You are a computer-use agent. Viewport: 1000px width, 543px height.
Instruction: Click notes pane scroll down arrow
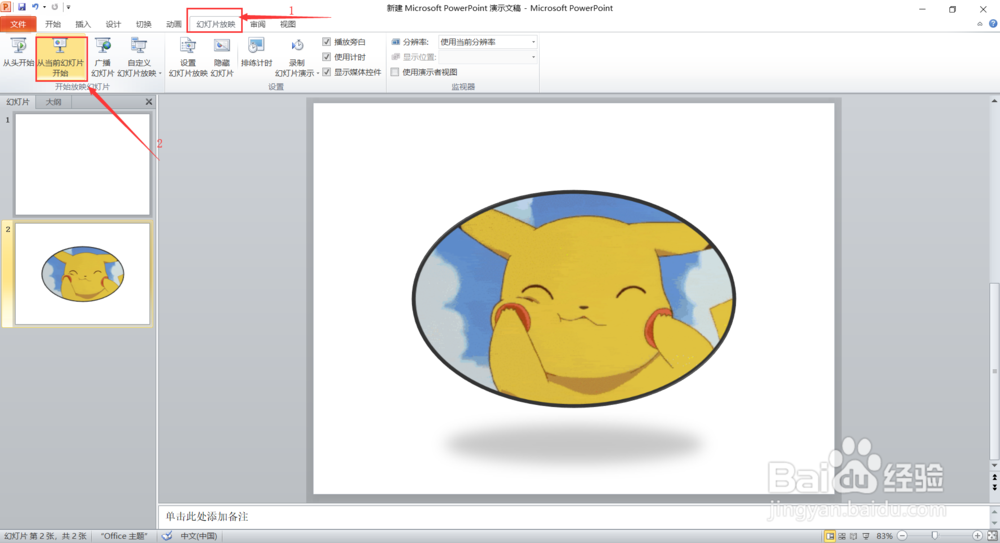(994, 523)
